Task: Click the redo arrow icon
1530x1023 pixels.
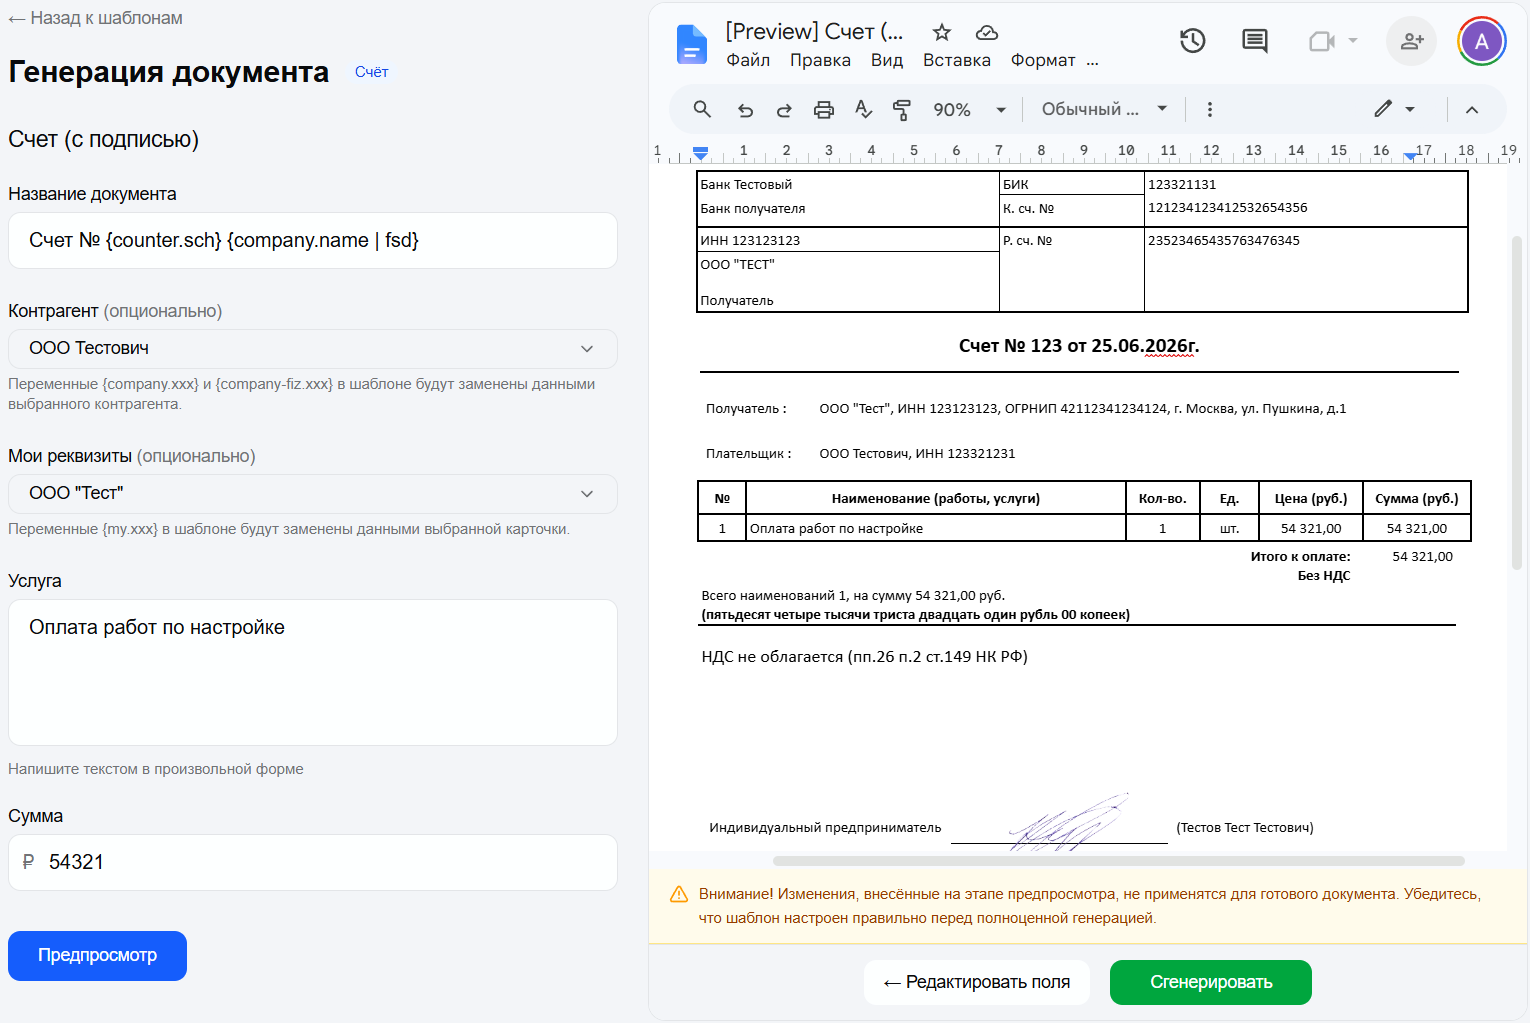Action: click(784, 110)
